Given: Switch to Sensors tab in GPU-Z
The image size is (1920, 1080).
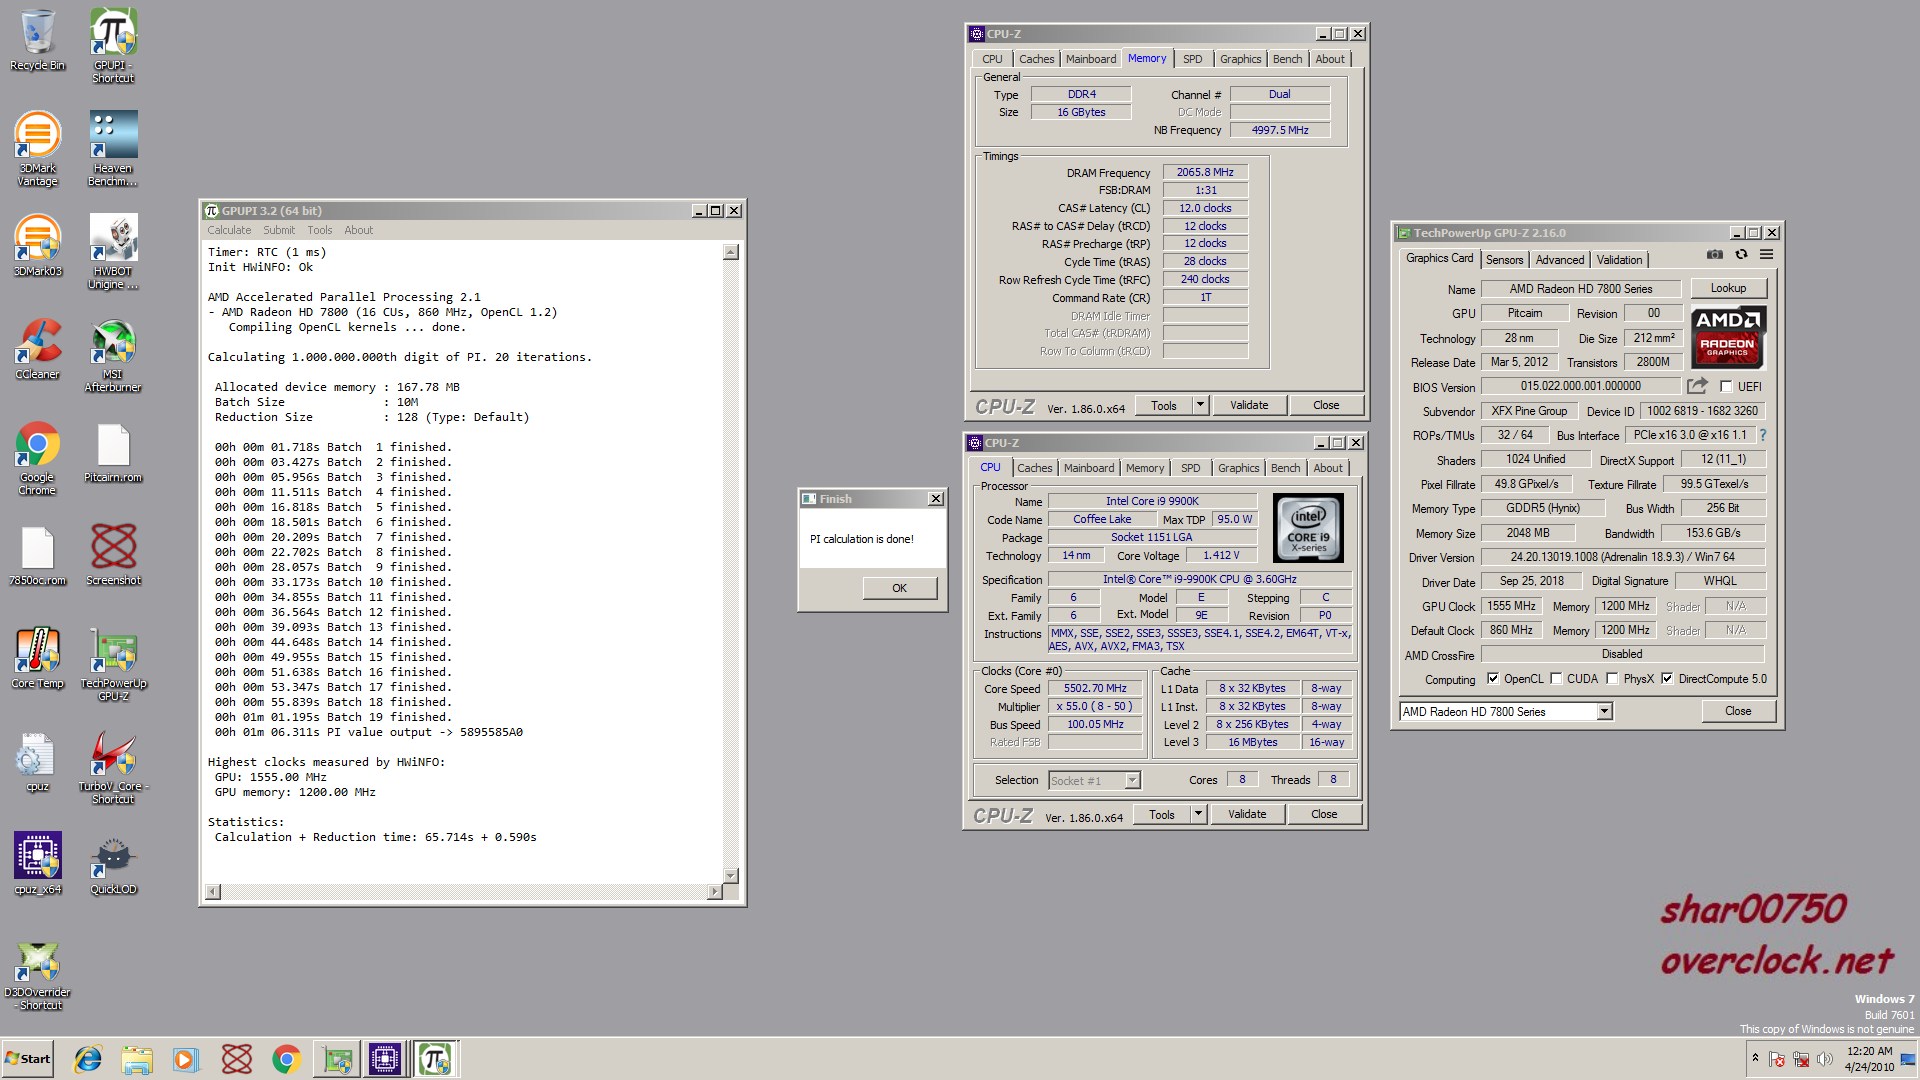Looking at the screenshot, I should pos(1504,260).
